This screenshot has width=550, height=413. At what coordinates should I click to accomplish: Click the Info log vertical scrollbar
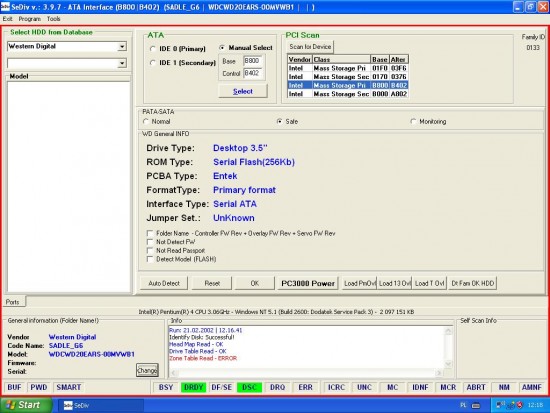(448, 347)
